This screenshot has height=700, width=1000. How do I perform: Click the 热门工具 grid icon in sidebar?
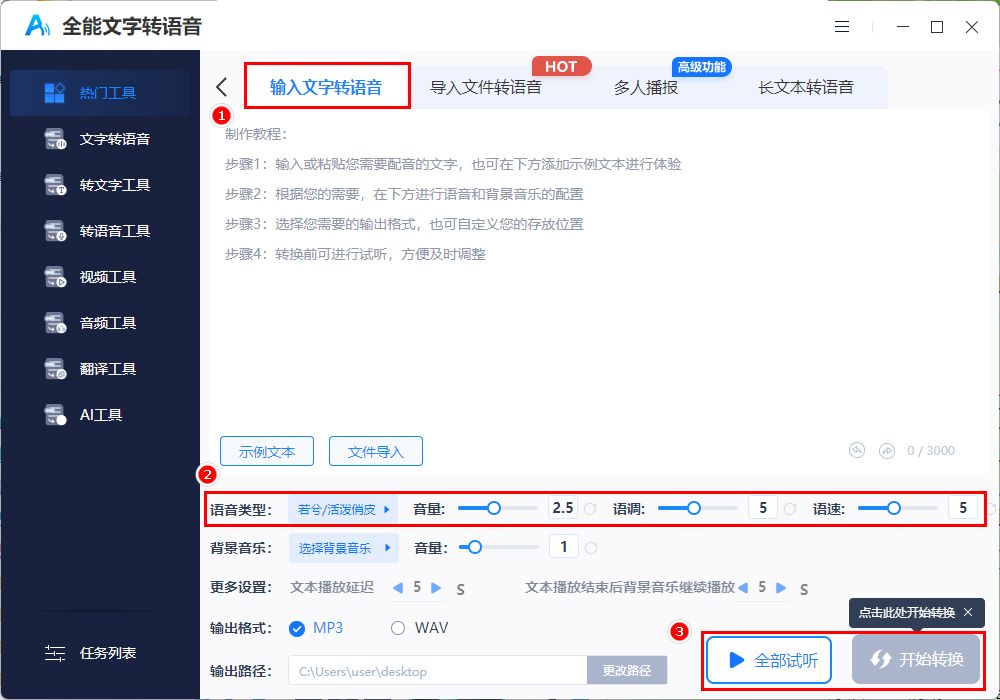coord(54,93)
